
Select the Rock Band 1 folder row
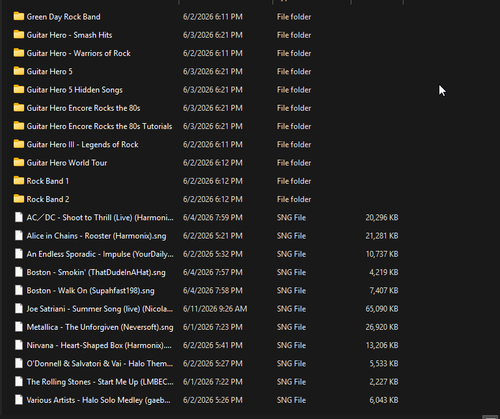click(207, 181)
